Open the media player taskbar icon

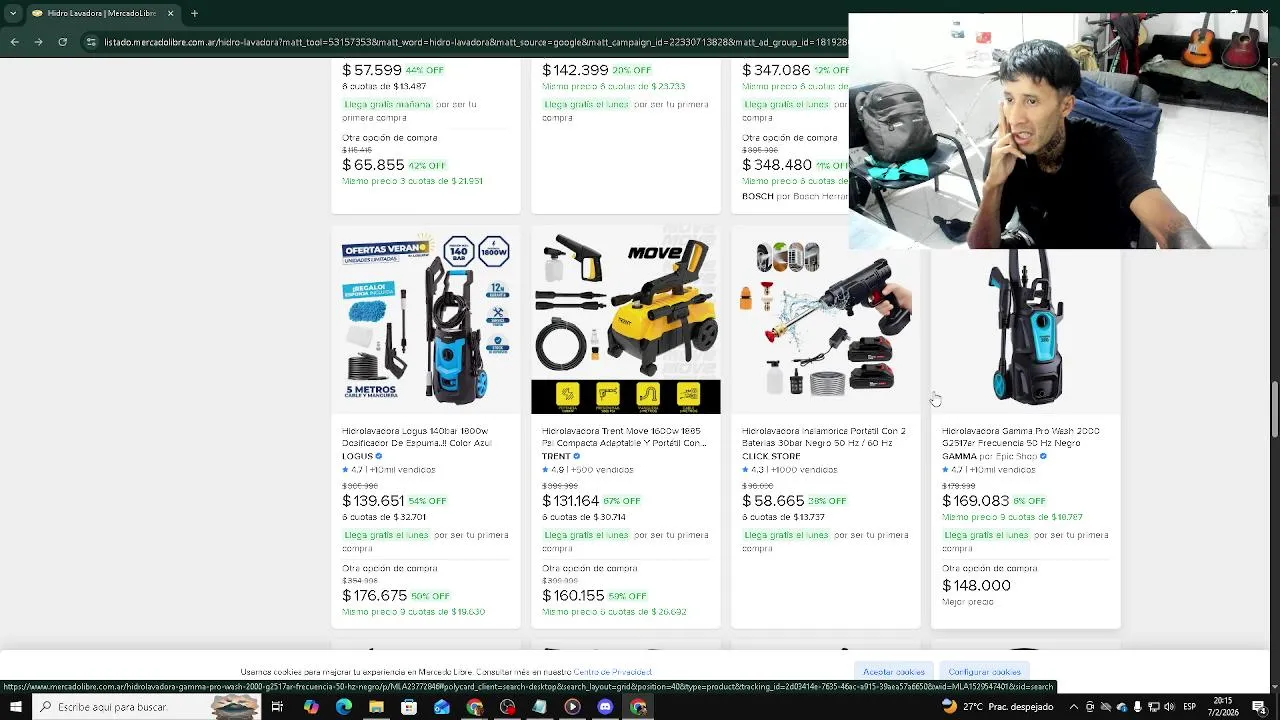click(572, 707)
